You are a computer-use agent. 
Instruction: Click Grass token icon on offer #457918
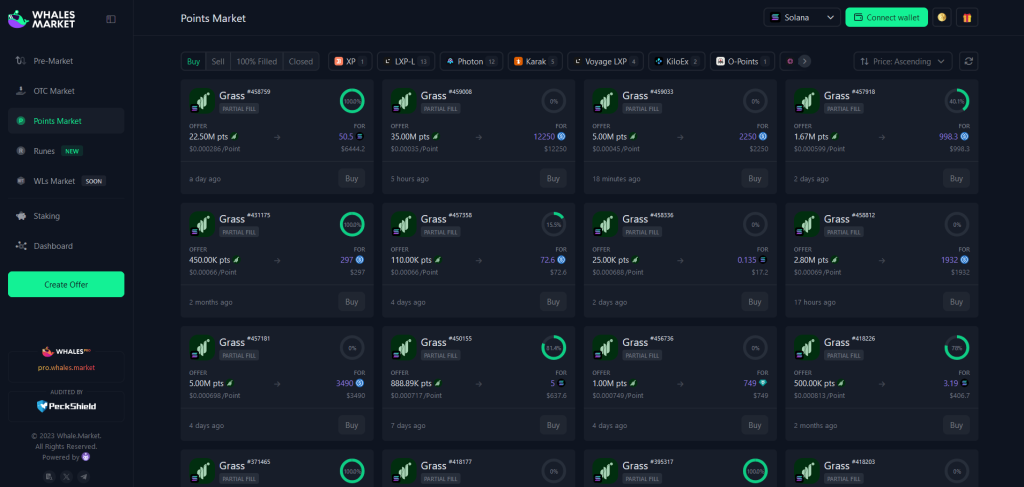click(x=807, y=101)
